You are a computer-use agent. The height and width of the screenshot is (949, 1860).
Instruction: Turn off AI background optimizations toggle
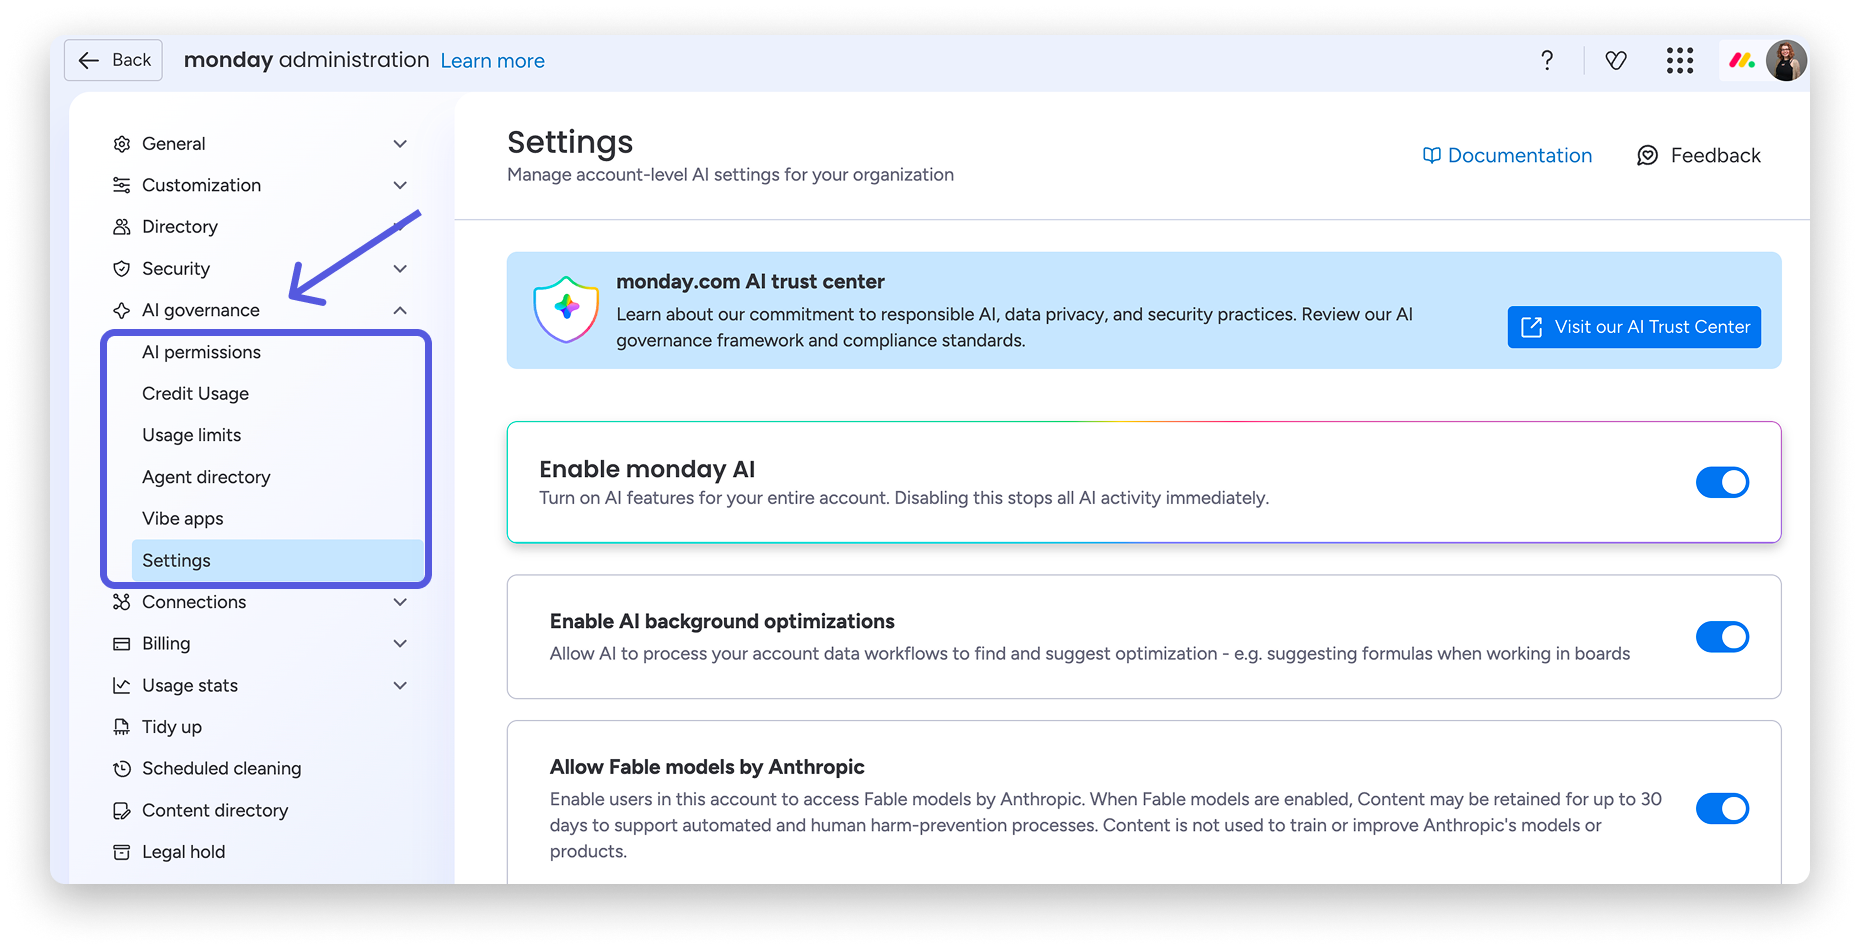pos(1722,637)
